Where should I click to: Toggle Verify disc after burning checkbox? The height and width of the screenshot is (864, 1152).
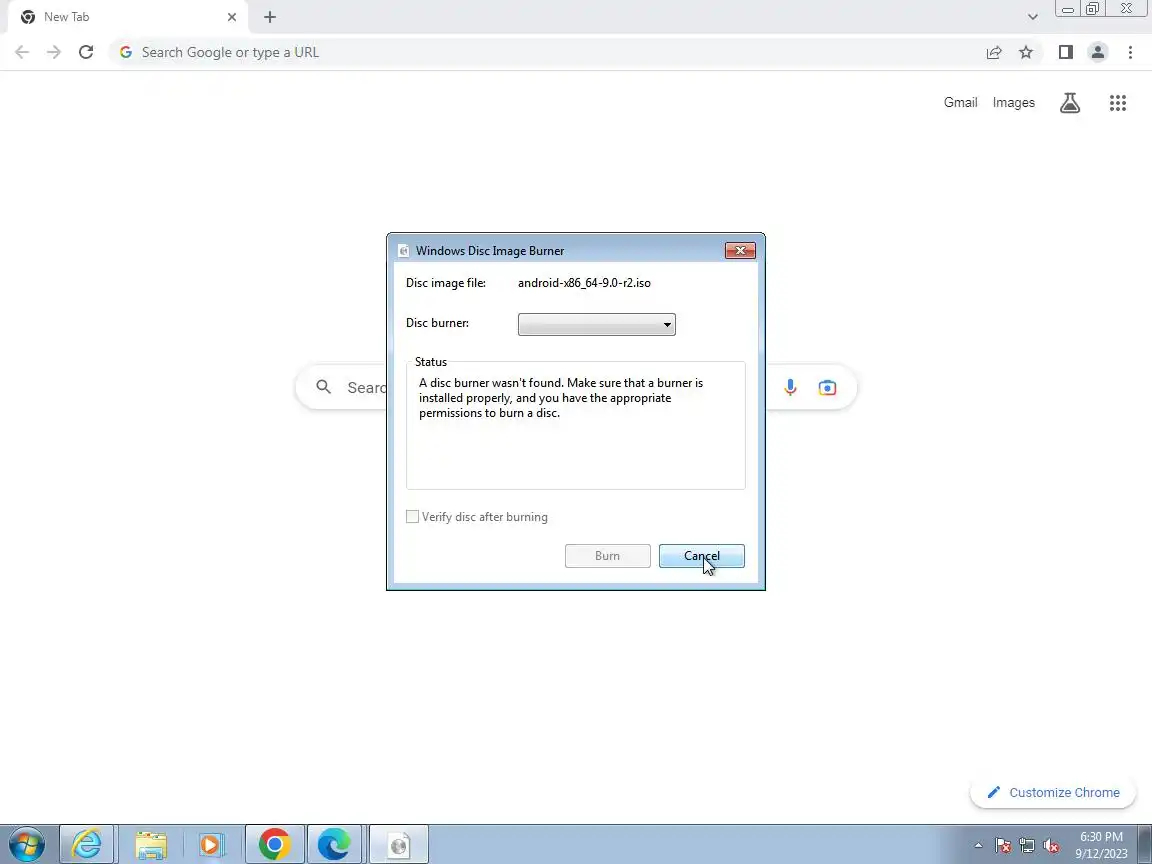coord(412,517)
